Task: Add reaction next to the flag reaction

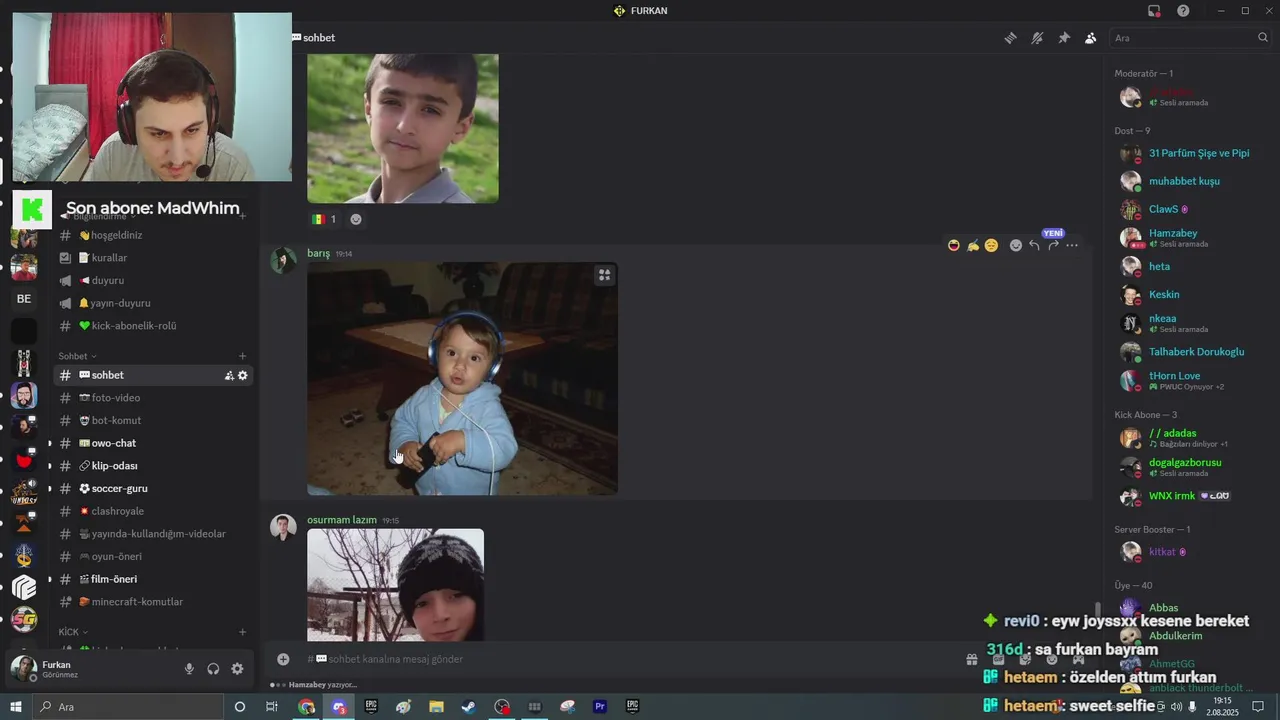Action: [356, 219]
